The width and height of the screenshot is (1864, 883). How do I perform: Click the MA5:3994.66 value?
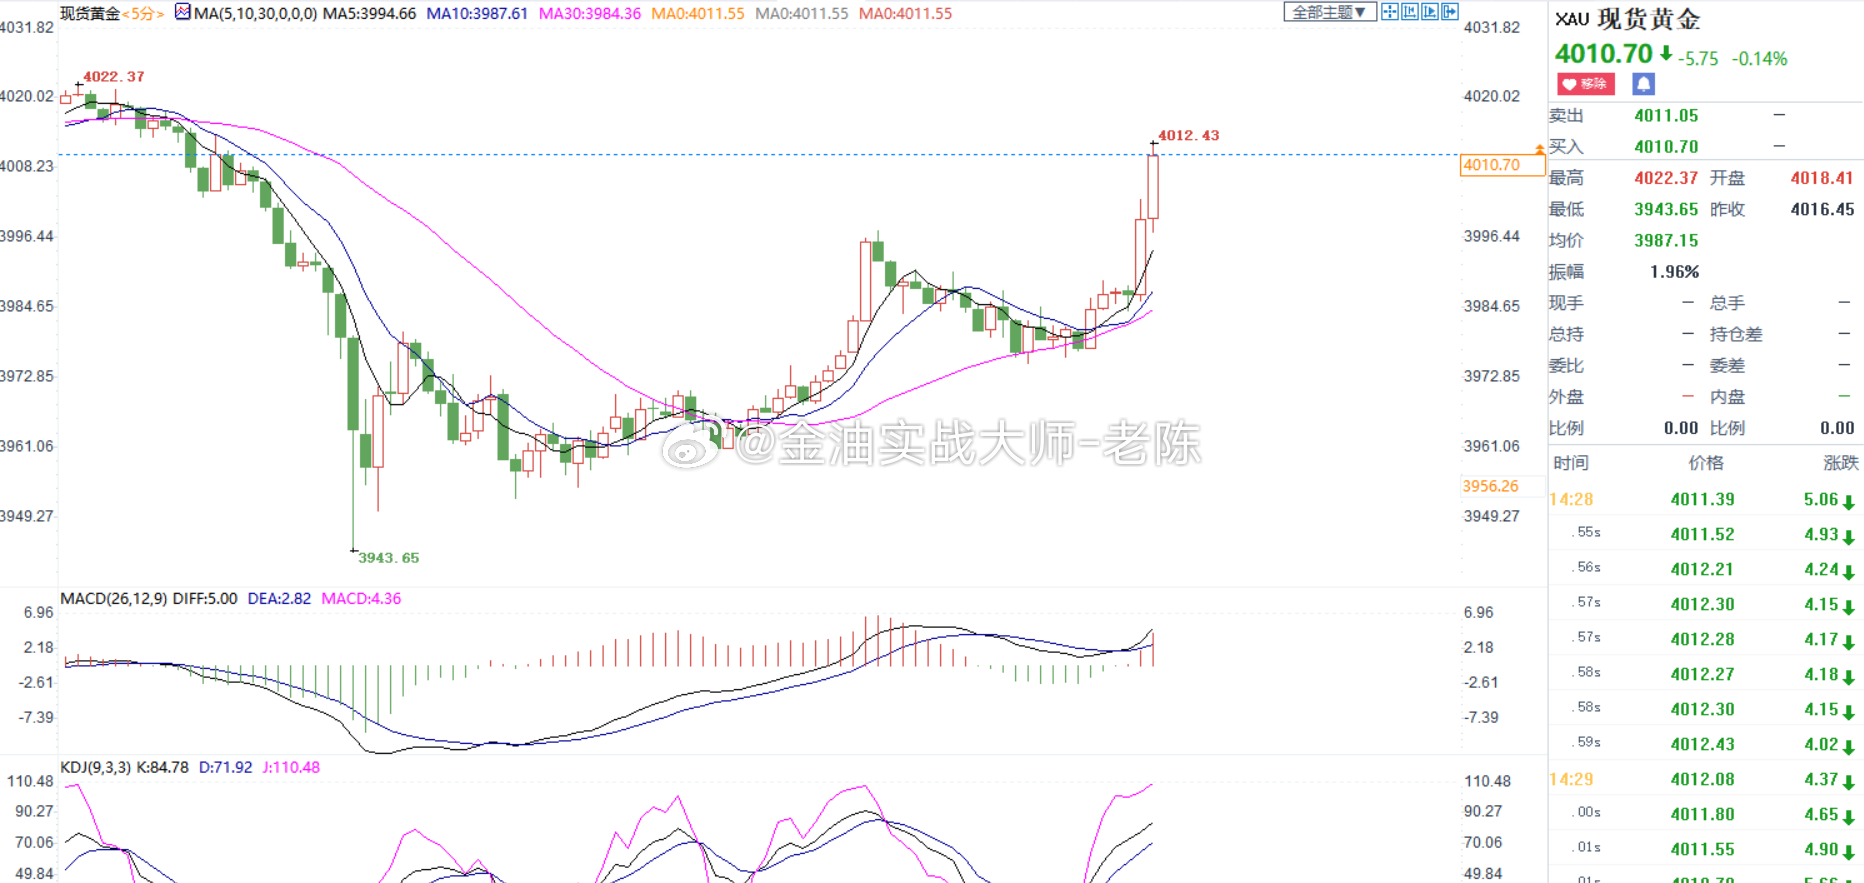pyautogui.click(x=369, y=14)
